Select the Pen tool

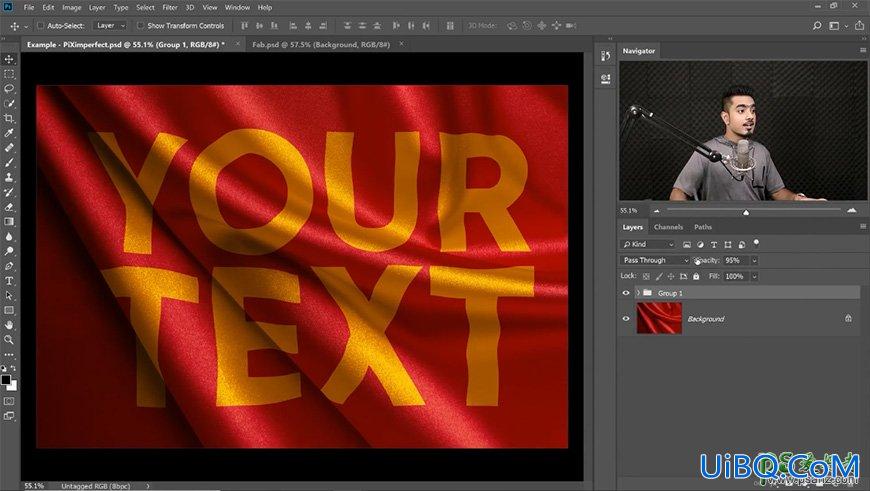click(9, 266)
